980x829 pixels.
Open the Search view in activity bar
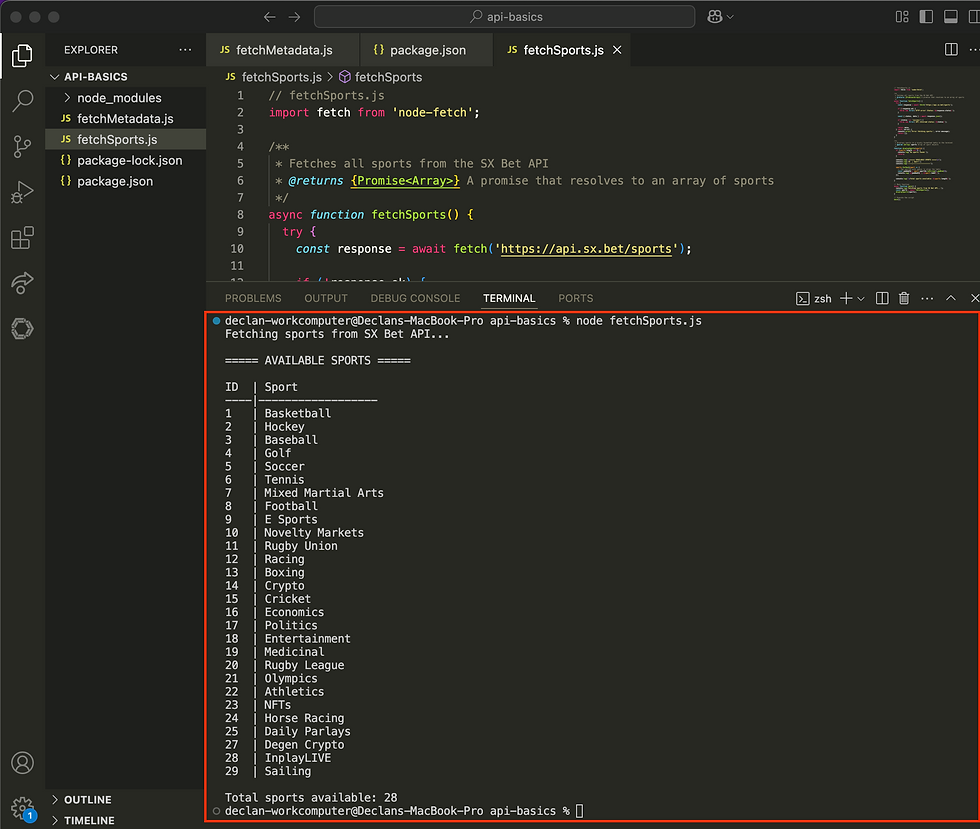(22, 101)
